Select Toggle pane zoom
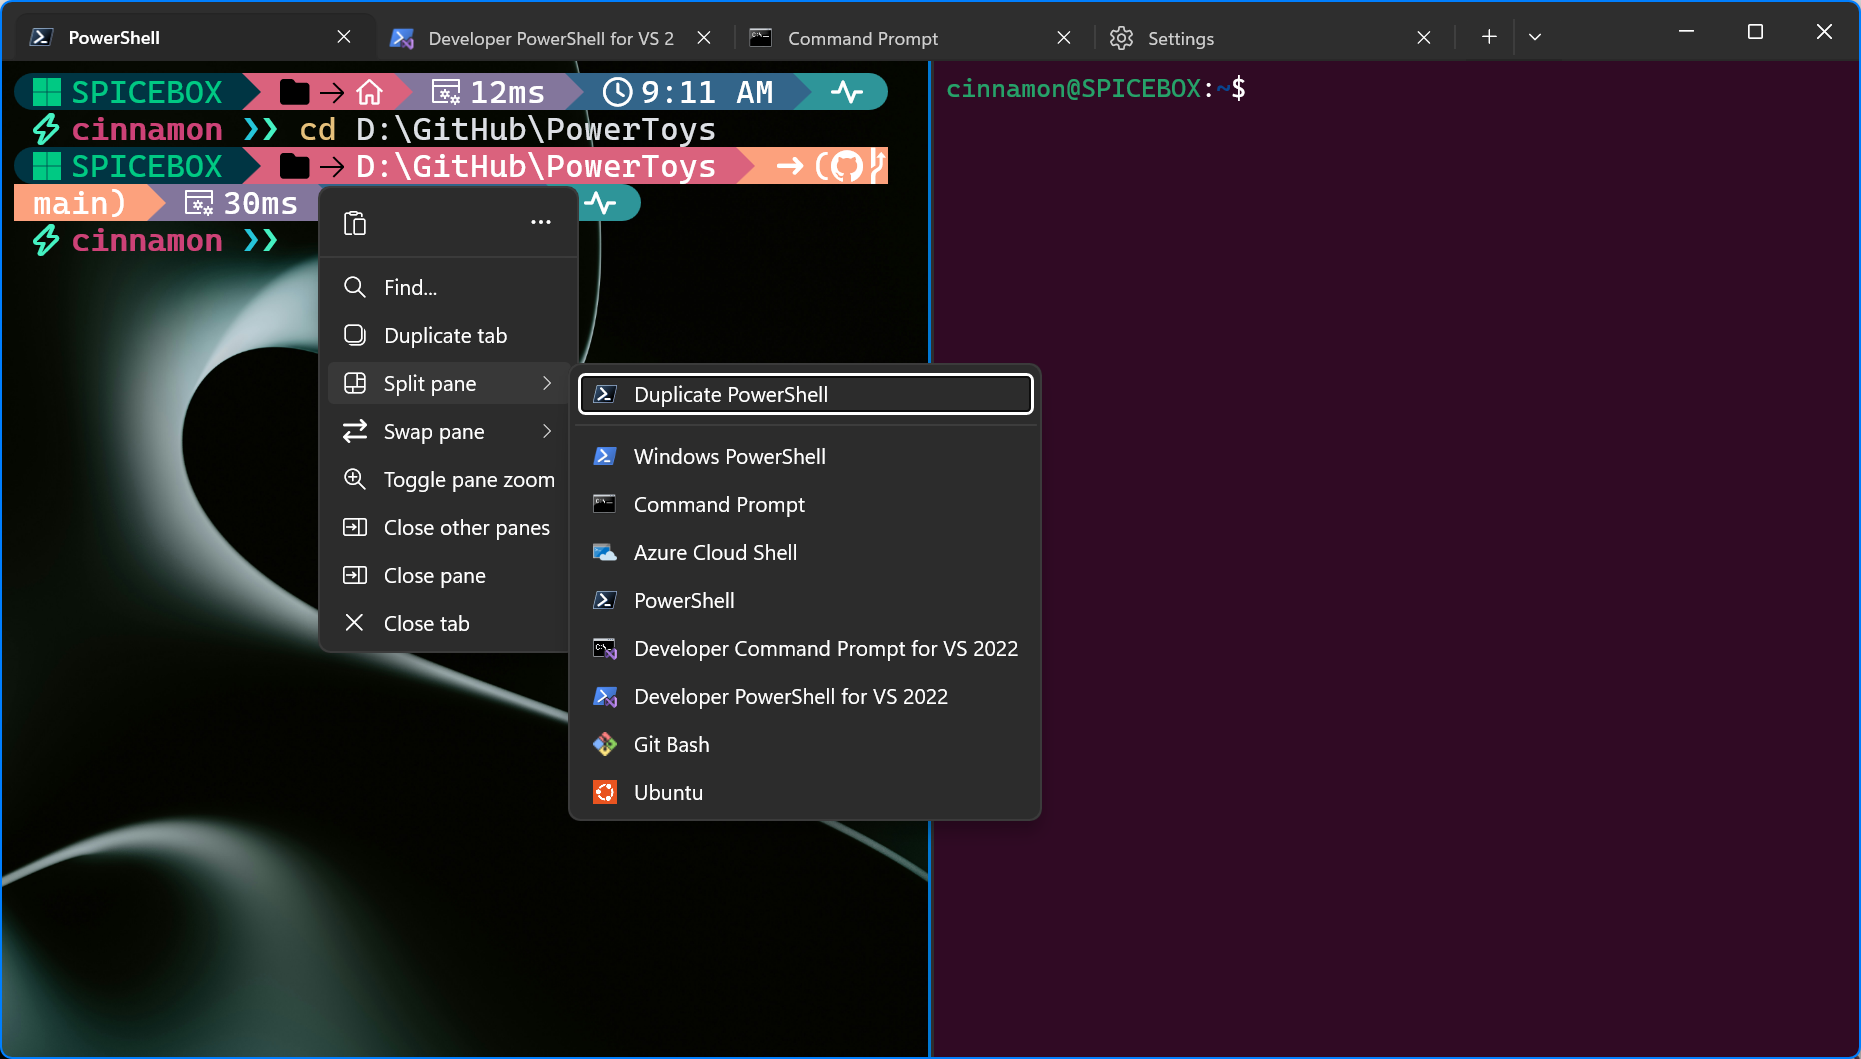 click(448, 479)
